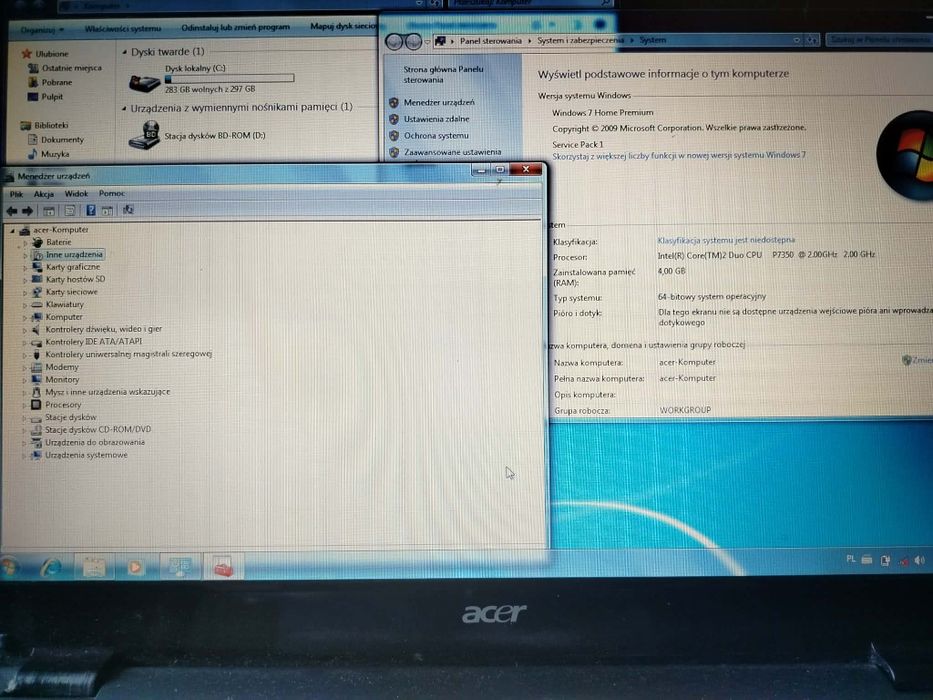Click the Modemy device icon
Screen dimensions: 933x700
click(x=37, y=367)
